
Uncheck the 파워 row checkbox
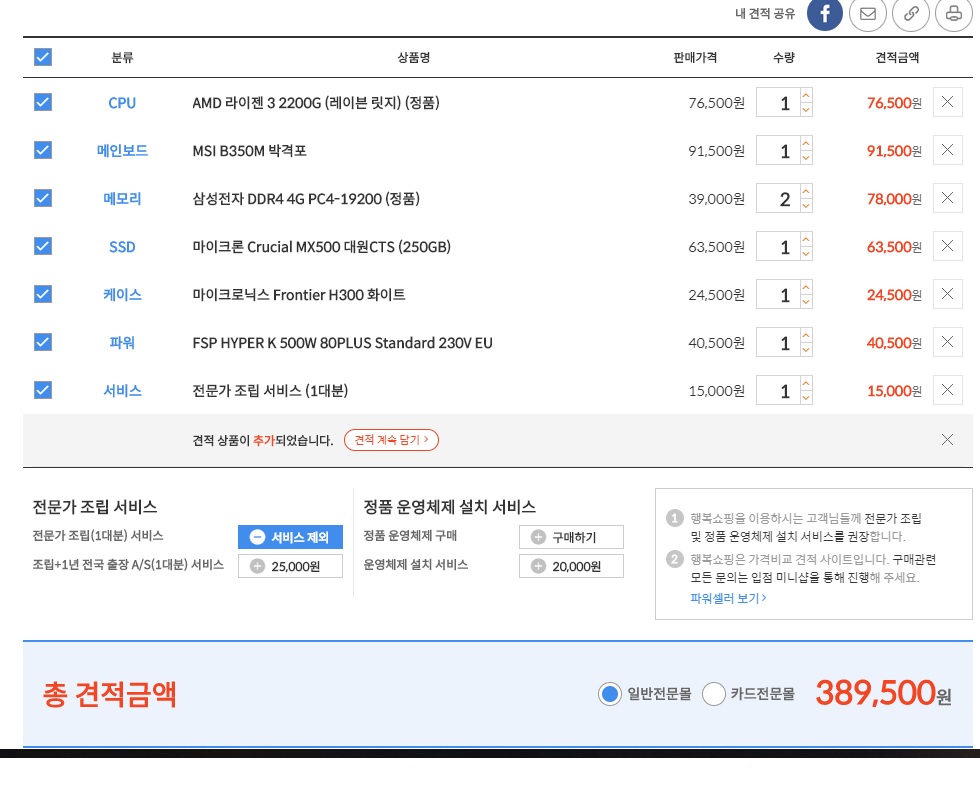tap(43, 342)
